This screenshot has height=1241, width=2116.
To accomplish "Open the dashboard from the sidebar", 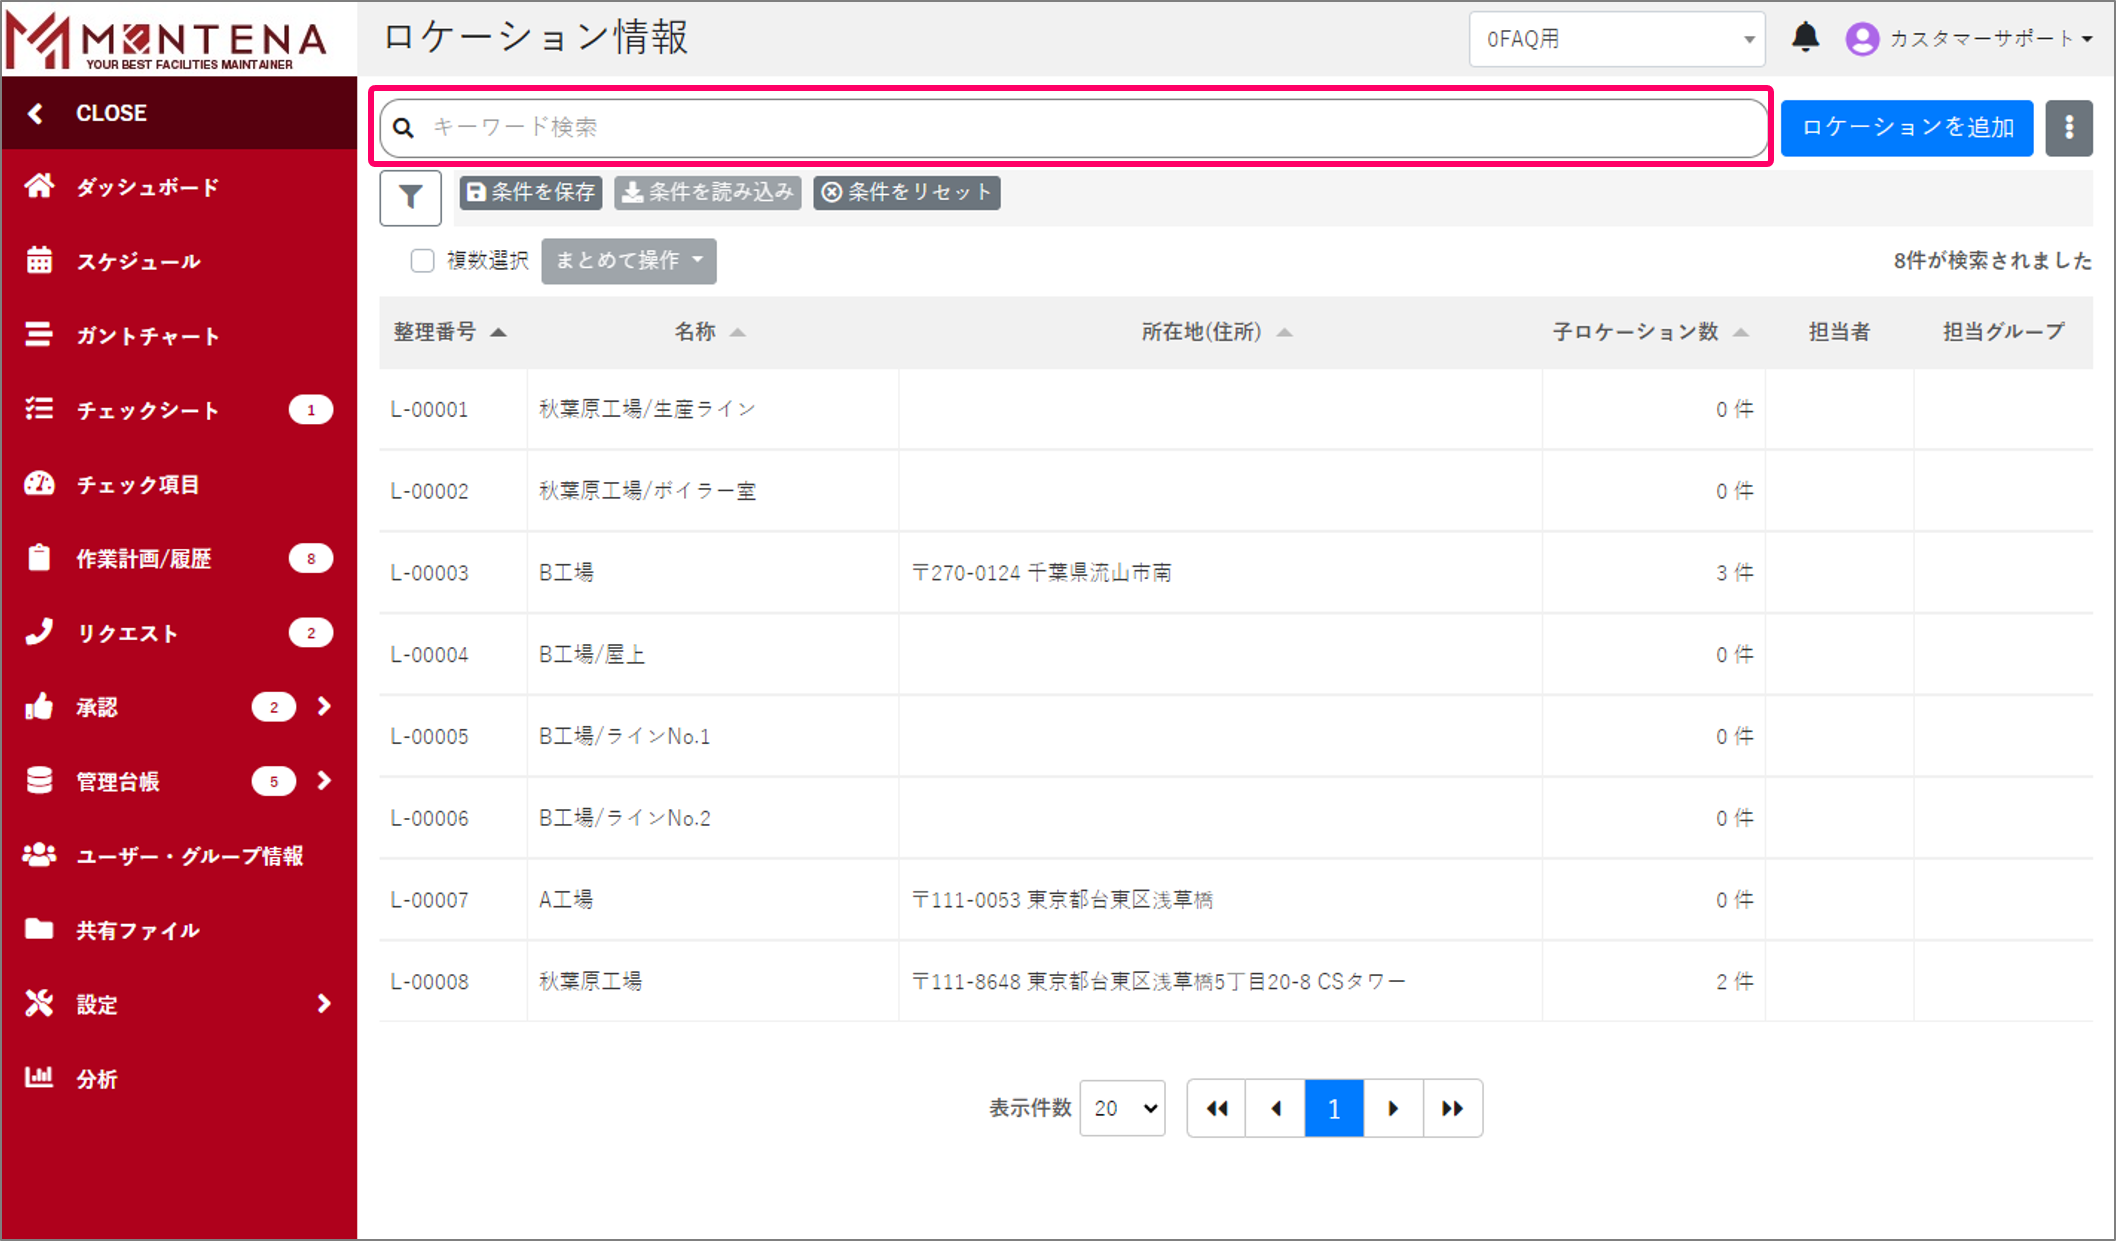I will (146, 187).
